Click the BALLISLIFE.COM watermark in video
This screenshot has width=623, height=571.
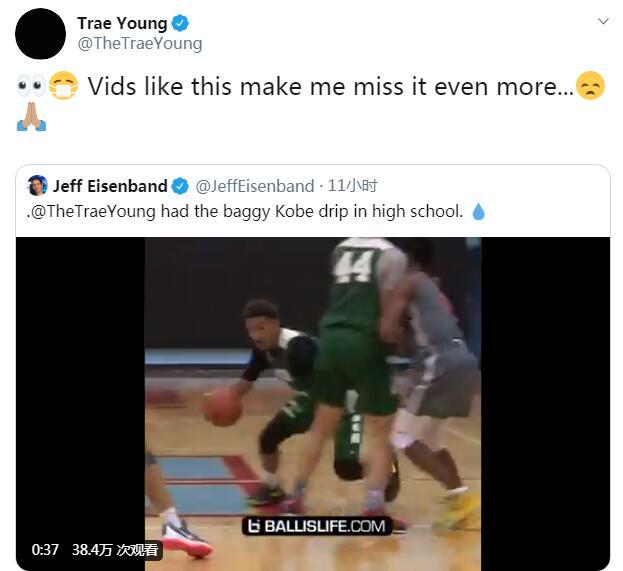(317, 526)
